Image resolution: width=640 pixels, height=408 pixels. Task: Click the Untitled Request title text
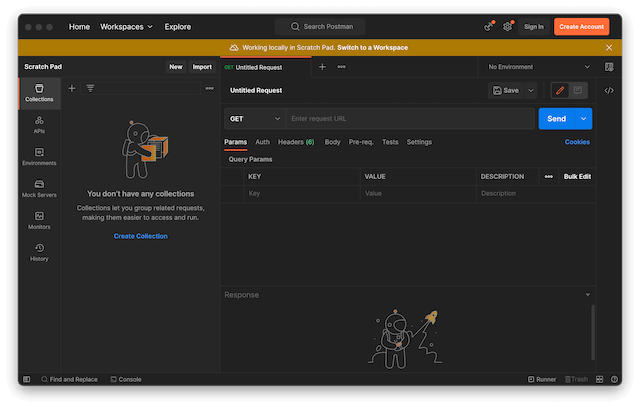pyautogui.click(x=256, y=91)
